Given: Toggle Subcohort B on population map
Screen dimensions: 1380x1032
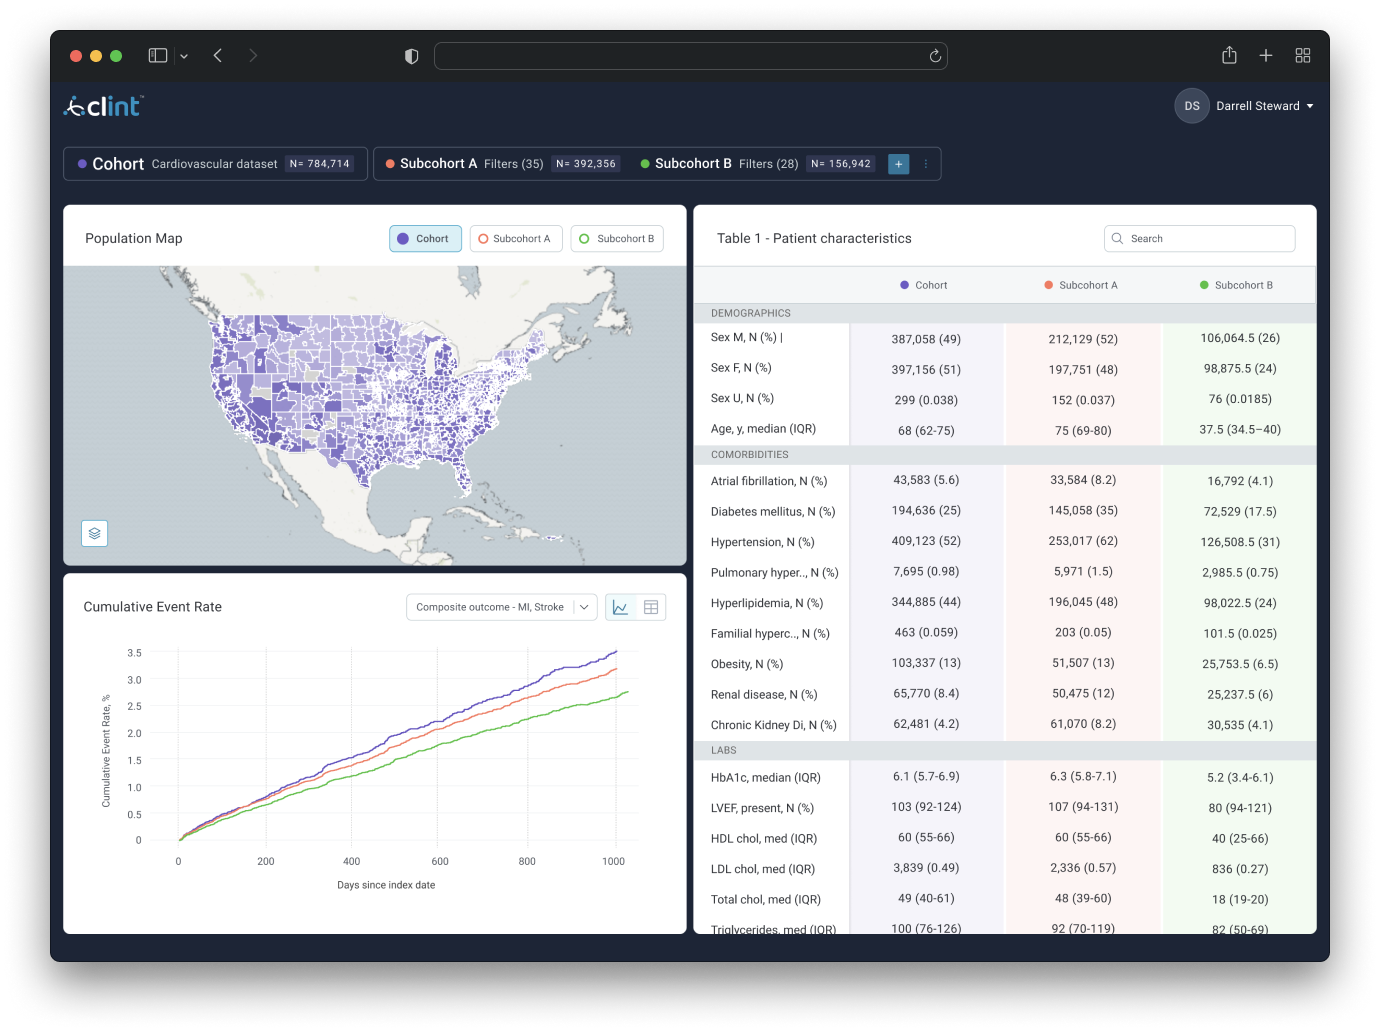Looking at the screenshot, I should coord(617,239).
